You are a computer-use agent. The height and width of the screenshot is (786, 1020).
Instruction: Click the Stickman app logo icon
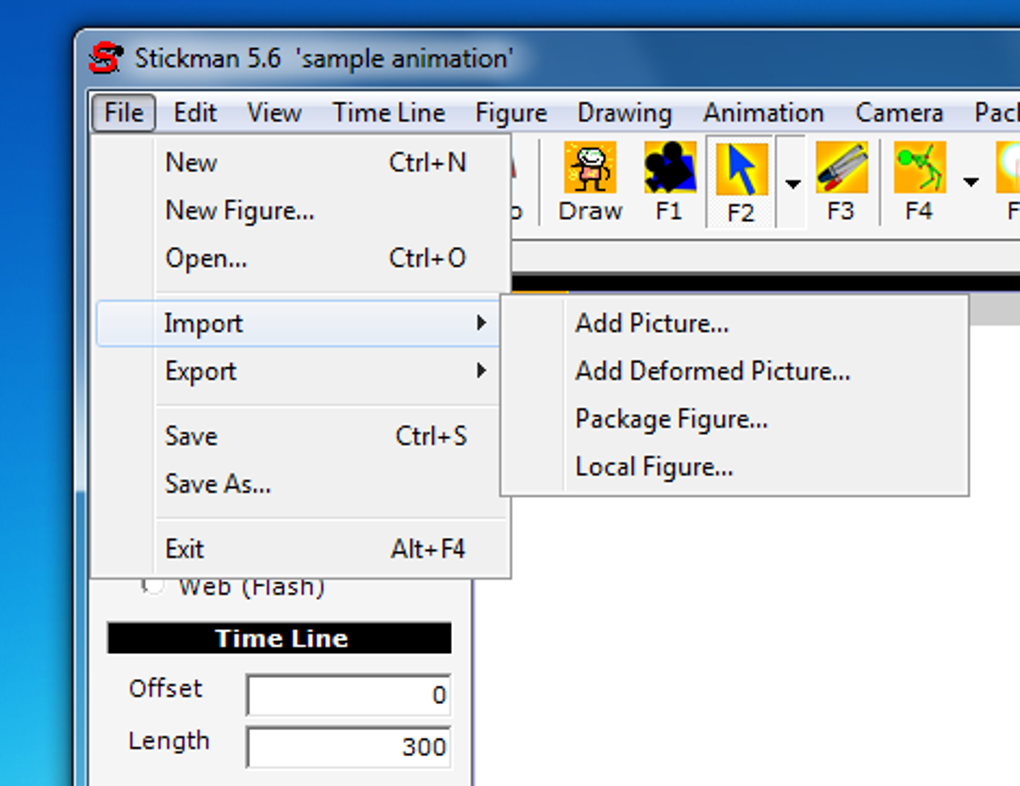(x=105, y=59)
